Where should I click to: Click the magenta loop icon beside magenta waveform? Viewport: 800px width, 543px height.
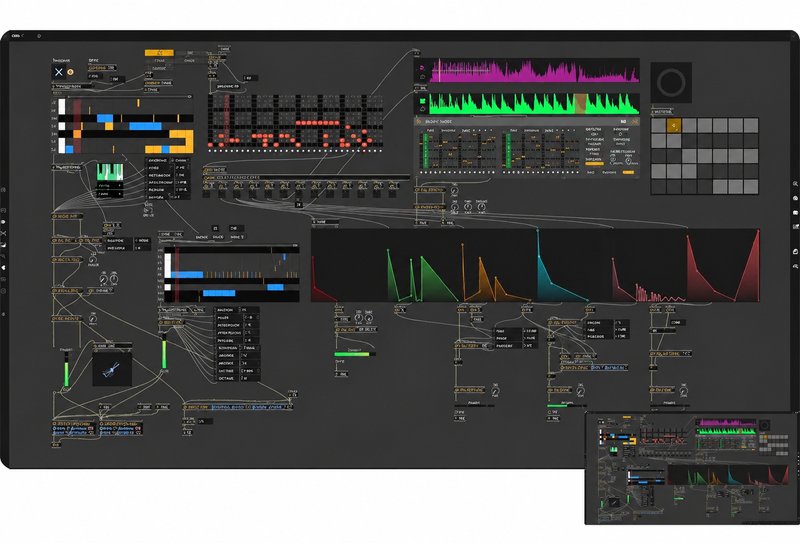coord(422,67)
